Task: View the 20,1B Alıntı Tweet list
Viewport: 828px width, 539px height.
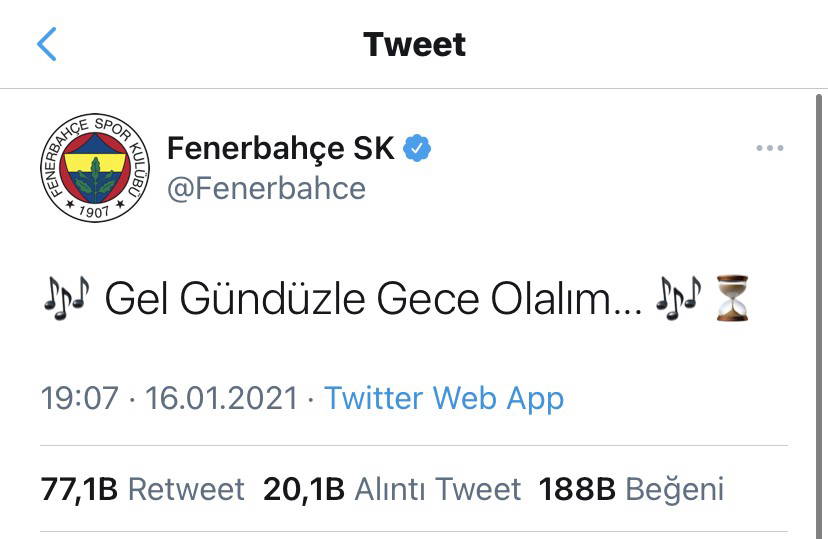Action: point(392,489)
